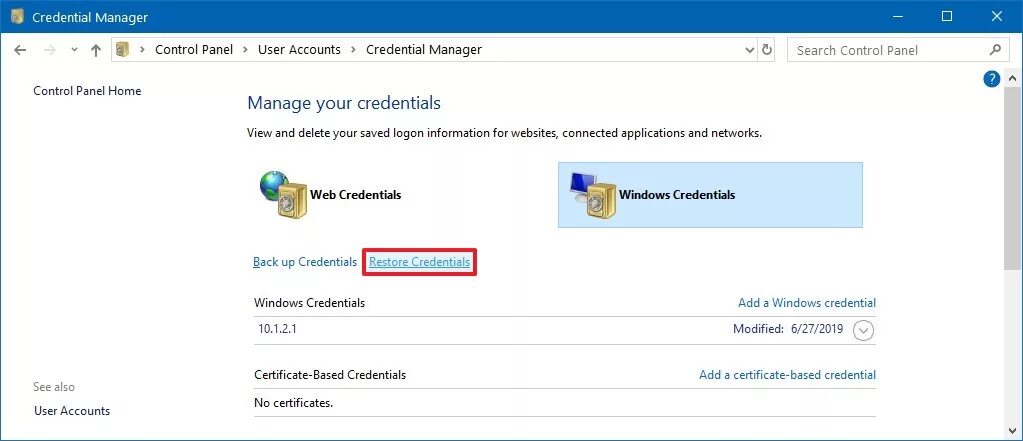This screenshot has width=1023, height=441.
Task: Click the vertical scrollbar up arrow
Action: (x=1013, y=80)
